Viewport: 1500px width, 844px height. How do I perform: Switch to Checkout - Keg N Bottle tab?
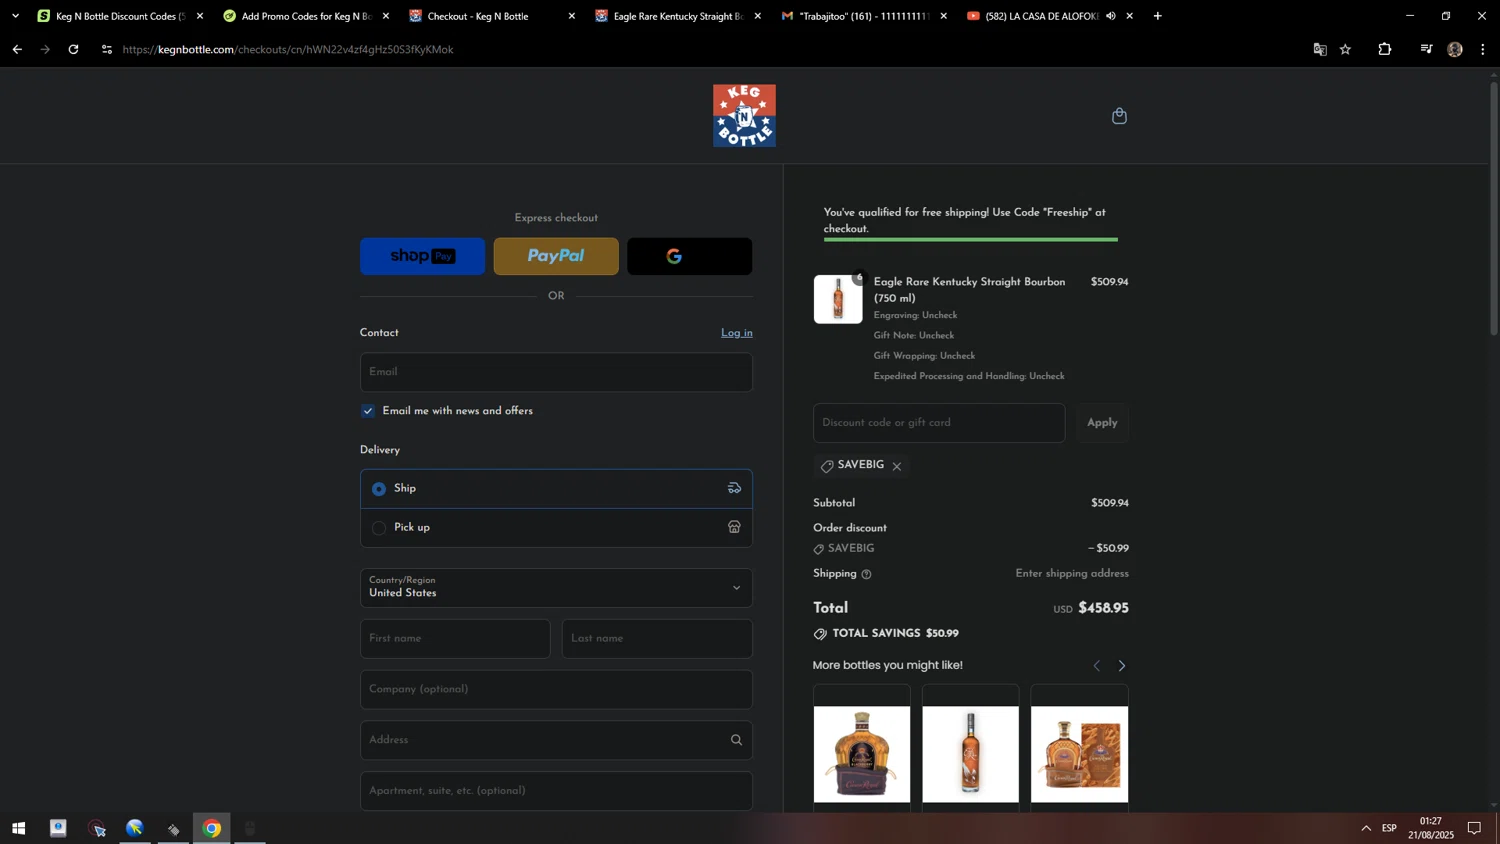(492, 16)
